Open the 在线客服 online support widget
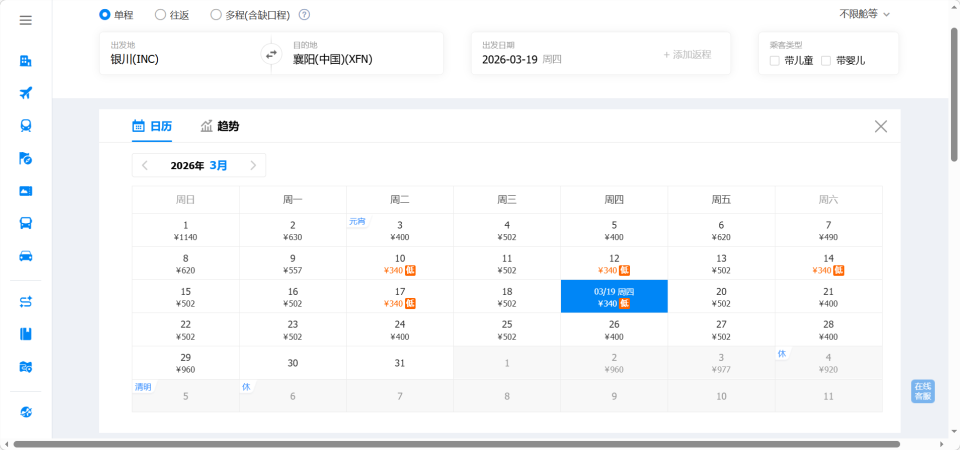 923,391
